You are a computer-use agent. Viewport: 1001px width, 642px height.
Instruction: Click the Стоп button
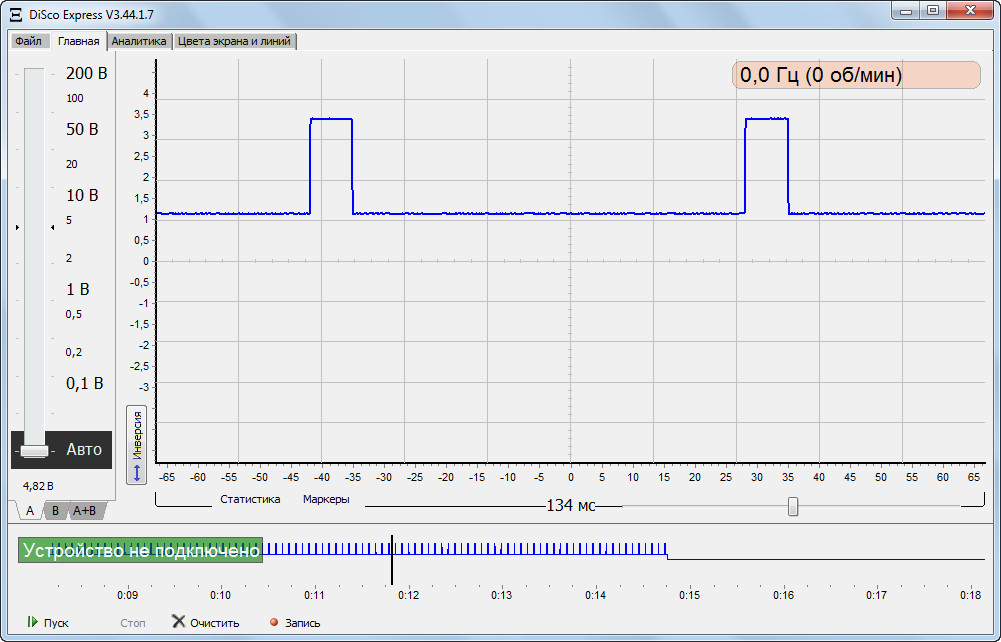coord(133,623)
